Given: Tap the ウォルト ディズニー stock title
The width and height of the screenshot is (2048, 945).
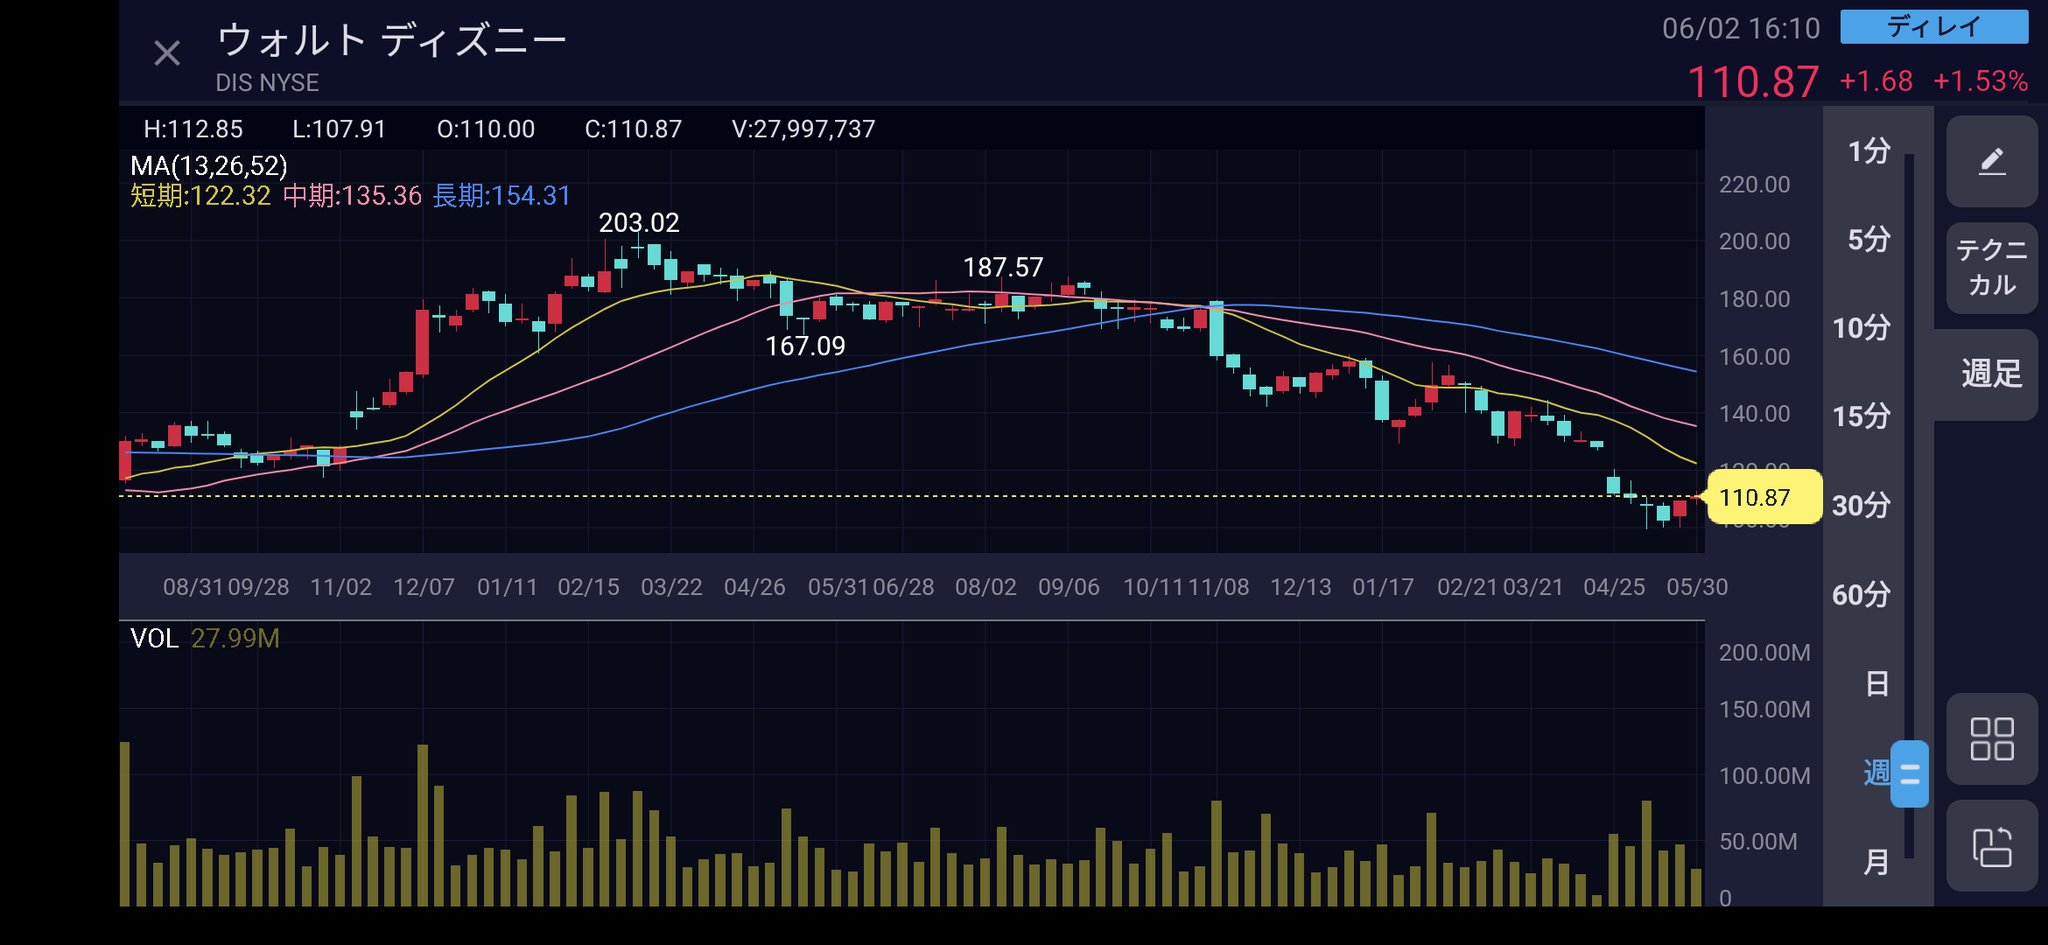Looking at the screenshot, I should [392, 40].
